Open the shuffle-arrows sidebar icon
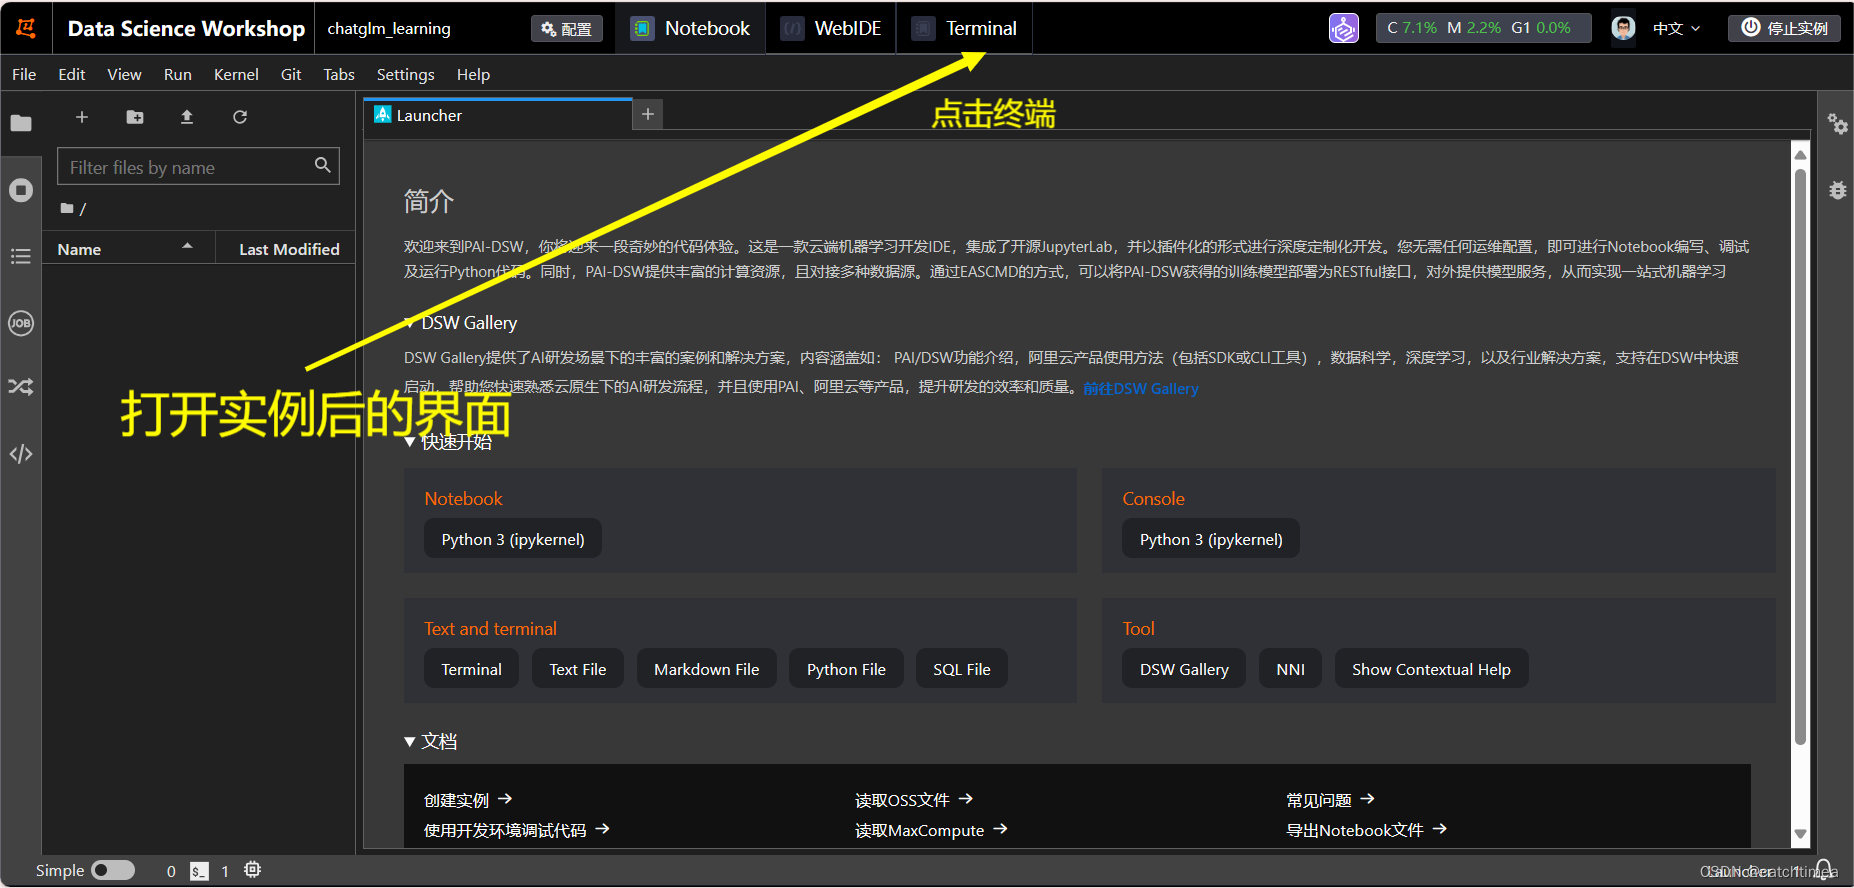 (x=21, y=386)
